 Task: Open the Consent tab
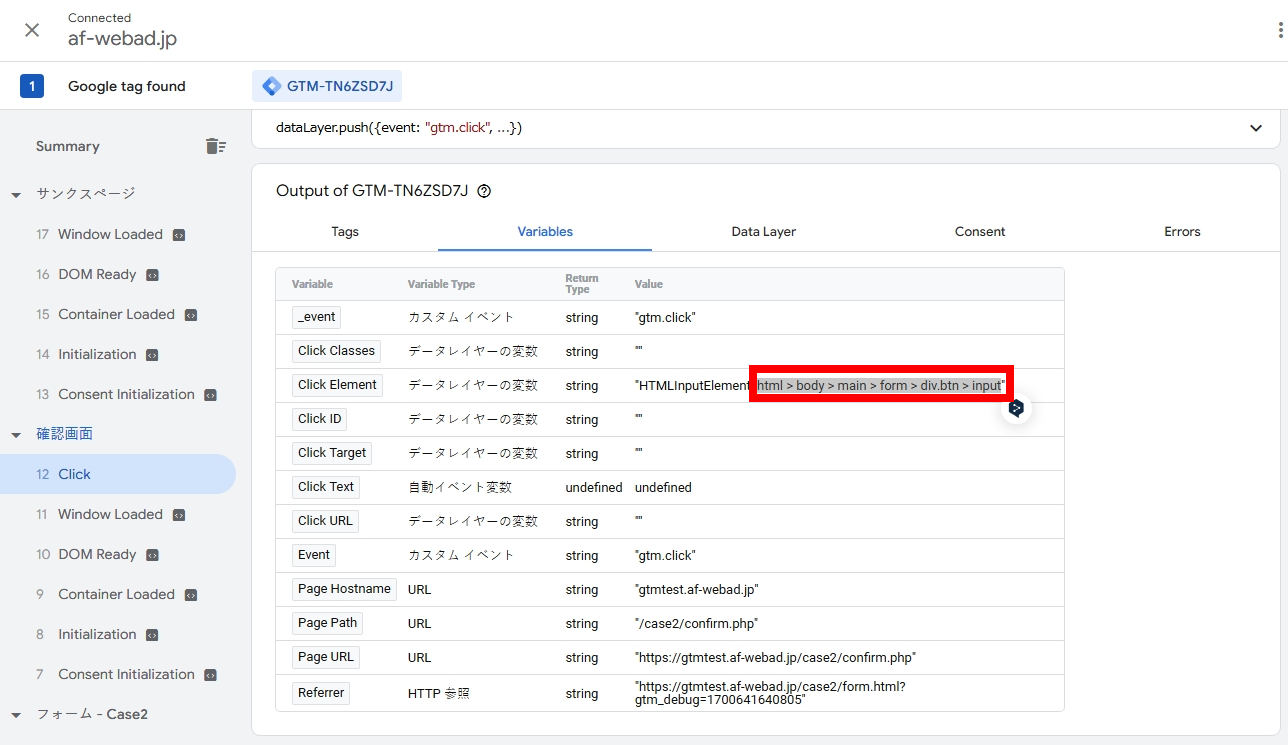pyautogui.click(x=979, y=231)
